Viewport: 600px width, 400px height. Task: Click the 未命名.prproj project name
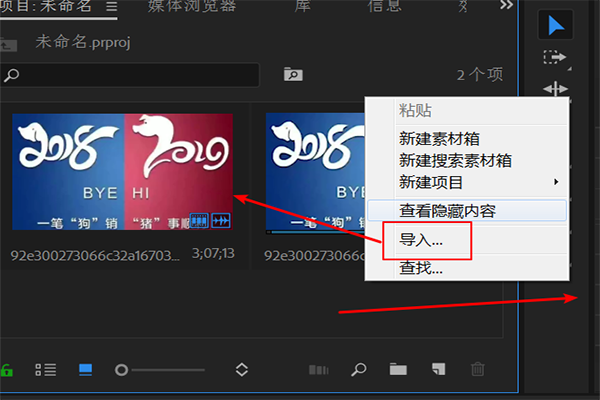pos(83,42)
